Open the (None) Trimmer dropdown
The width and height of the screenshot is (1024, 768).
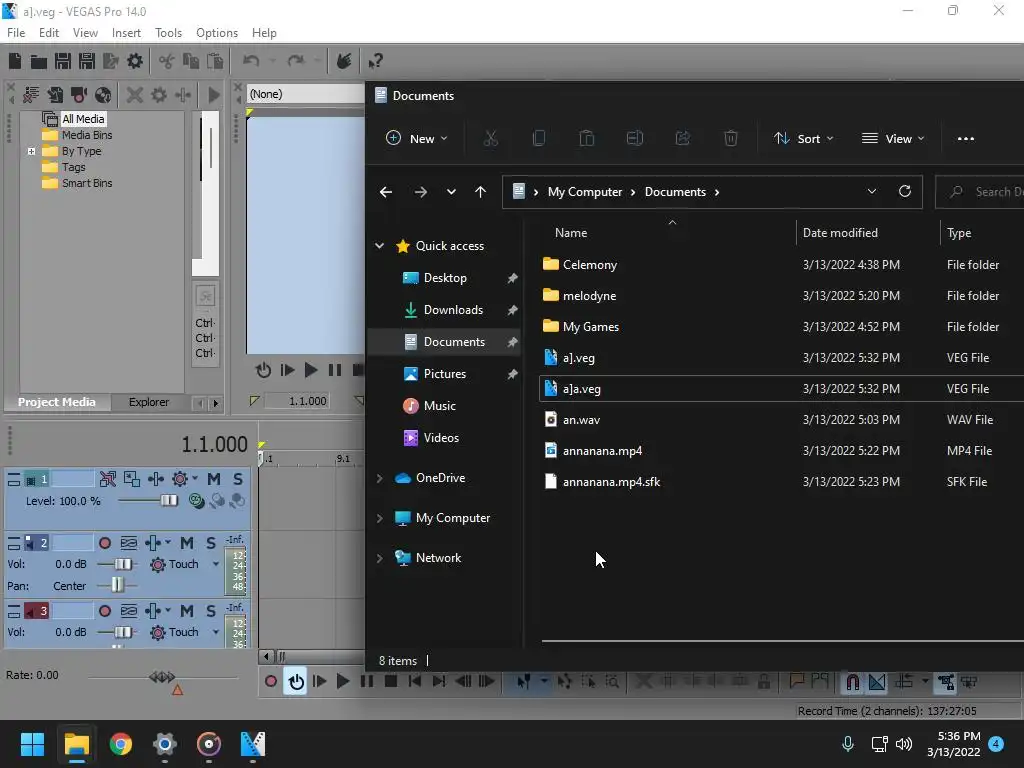(x=305, y=94)
